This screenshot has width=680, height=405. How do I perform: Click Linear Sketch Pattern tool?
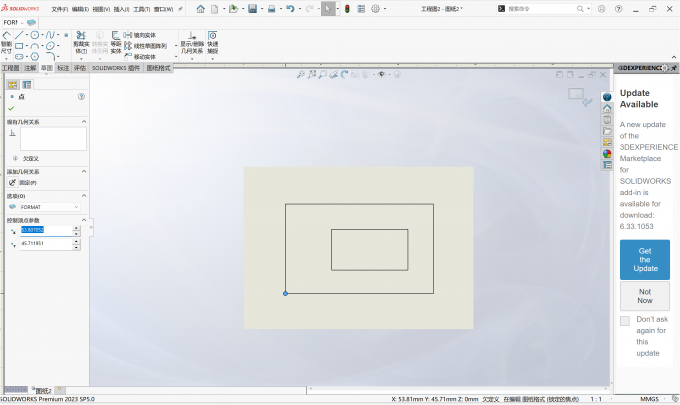pos(146,46)
